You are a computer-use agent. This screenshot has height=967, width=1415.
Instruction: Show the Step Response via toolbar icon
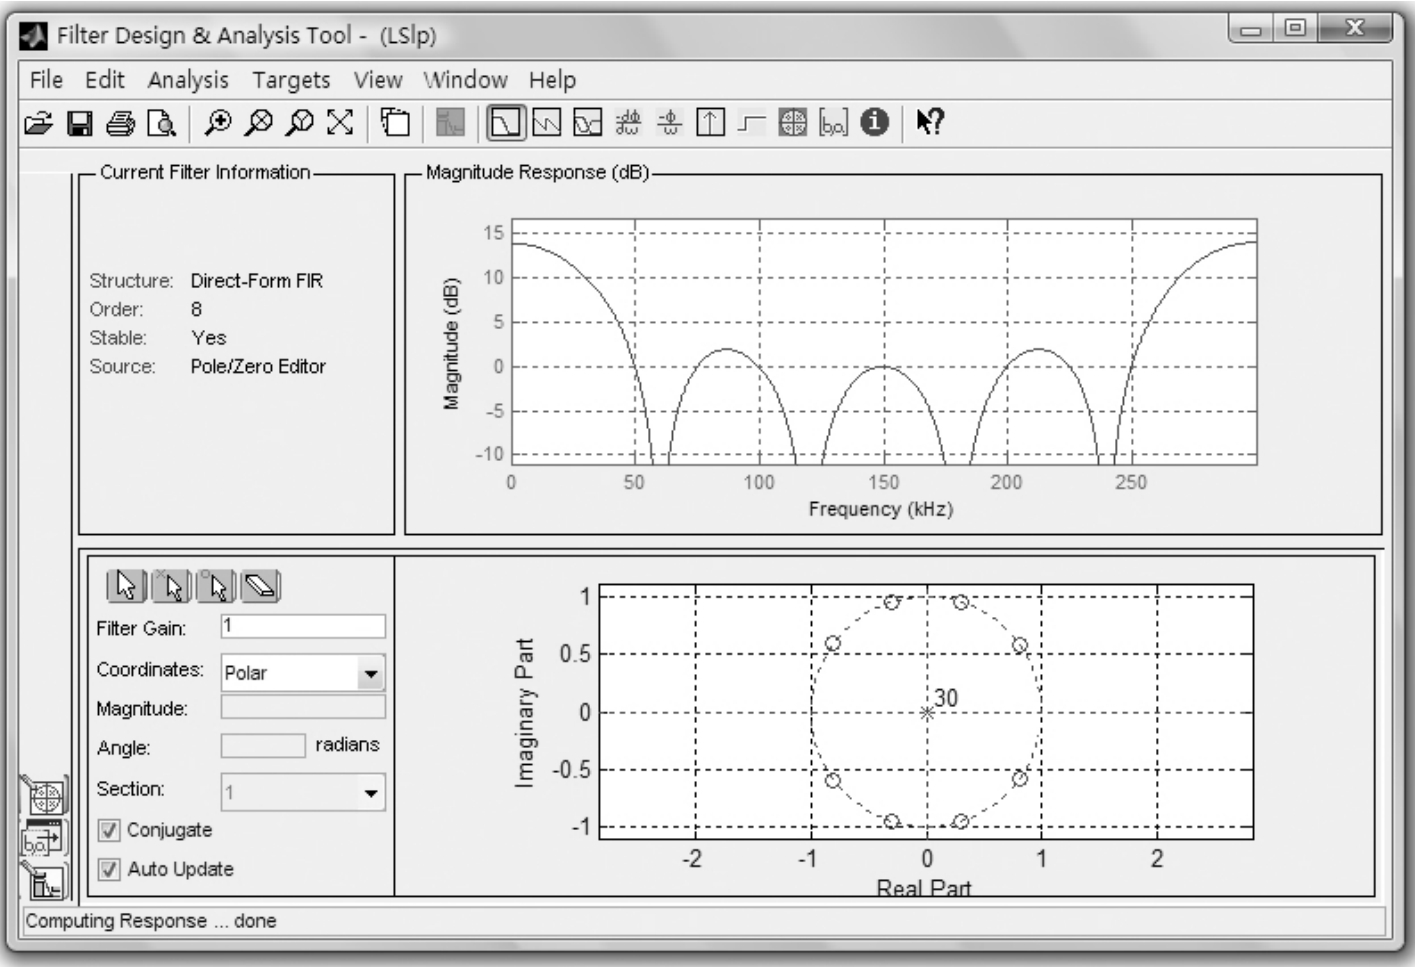click(751, 123)
